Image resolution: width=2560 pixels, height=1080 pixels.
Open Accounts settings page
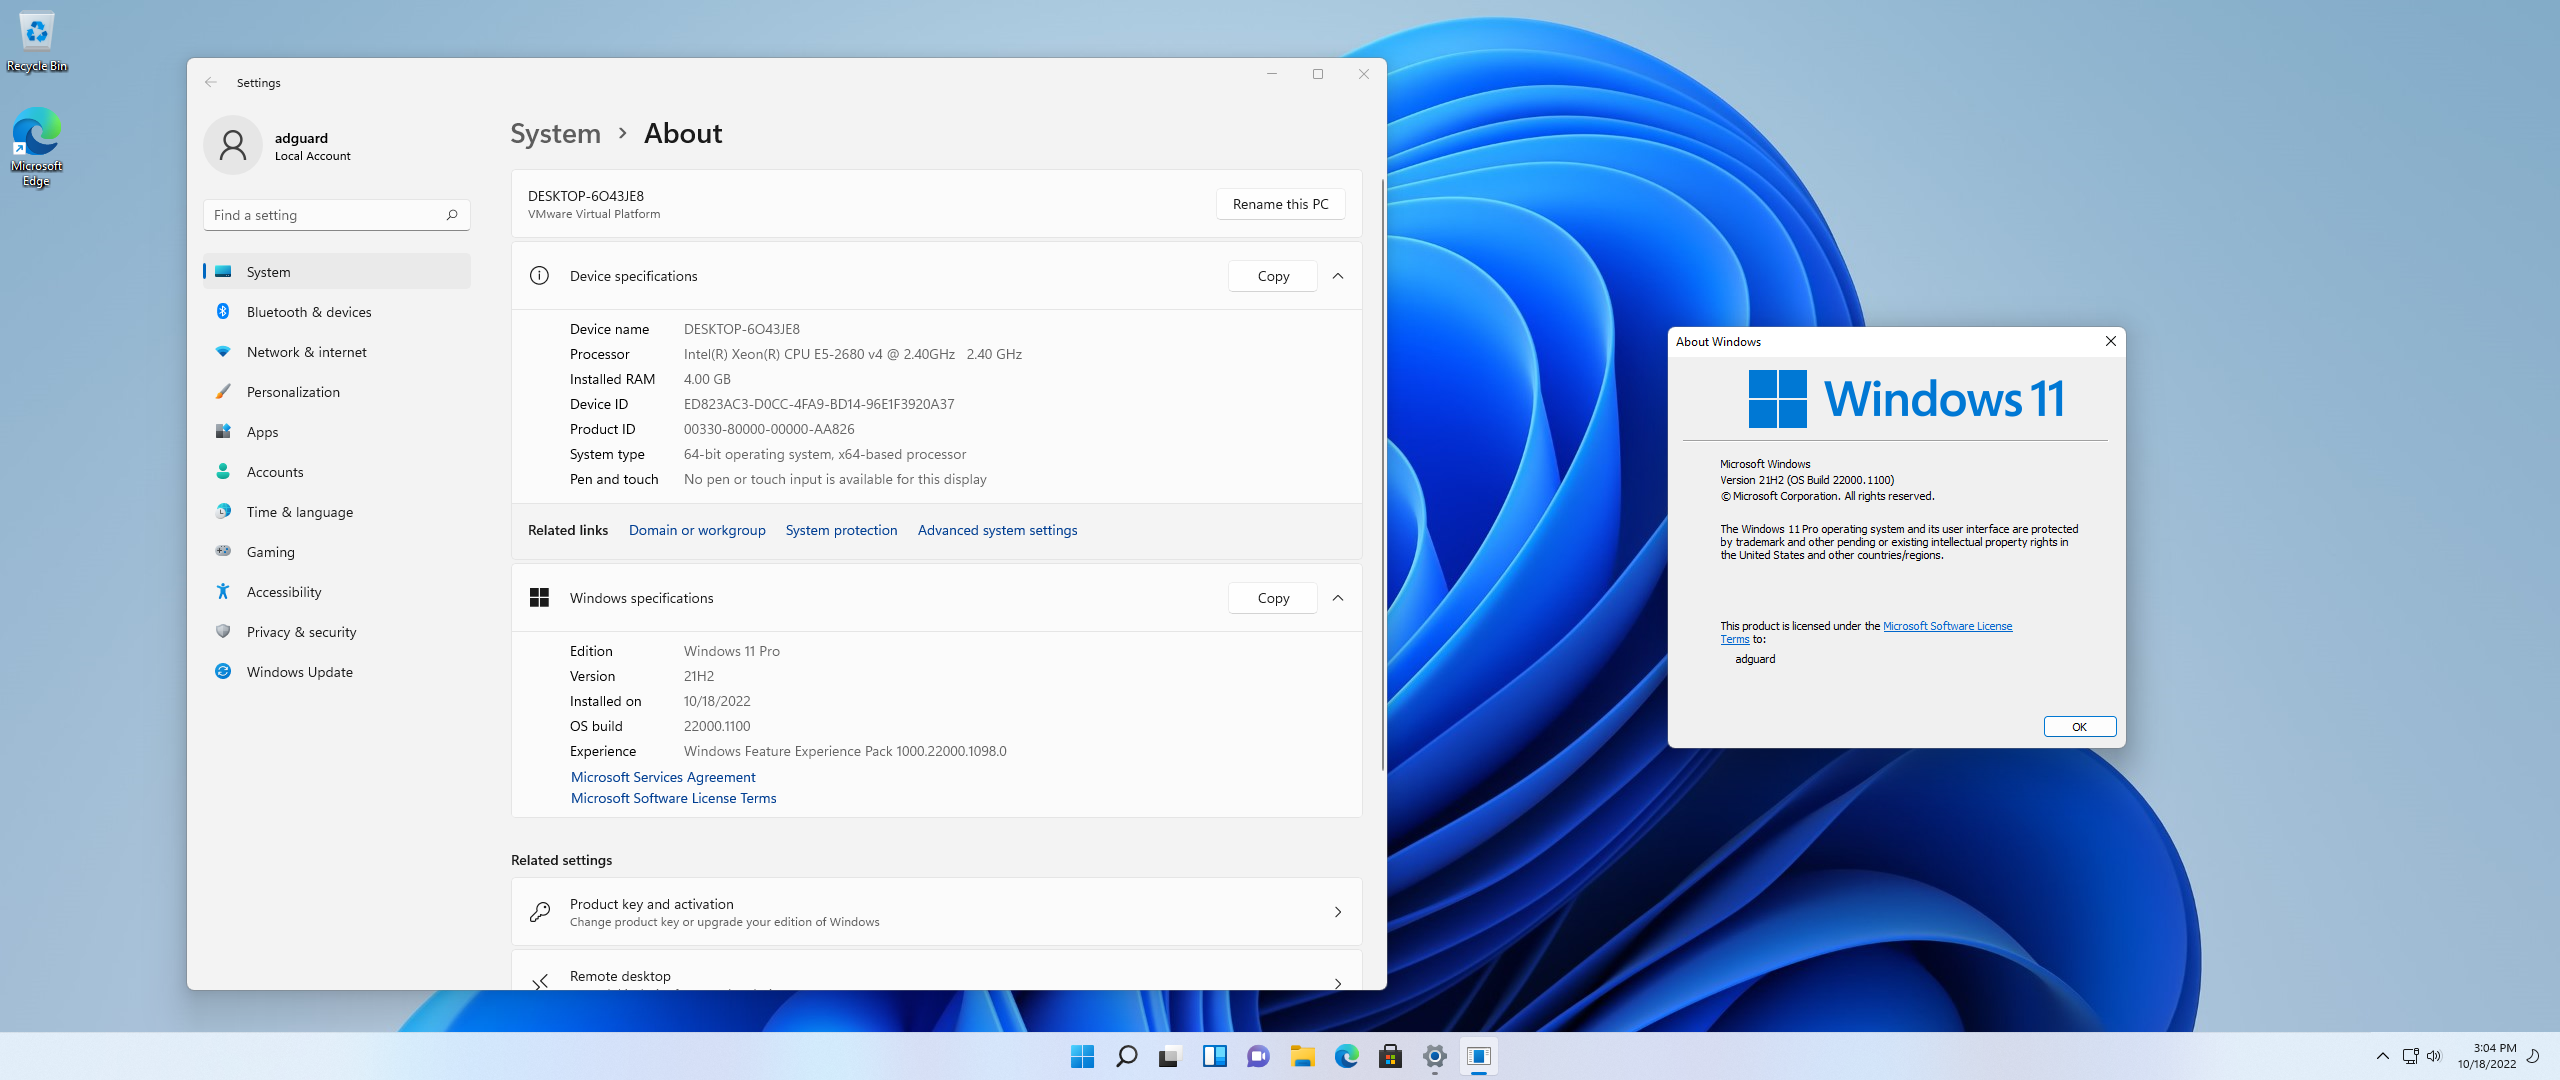click(x=337, y=472)
